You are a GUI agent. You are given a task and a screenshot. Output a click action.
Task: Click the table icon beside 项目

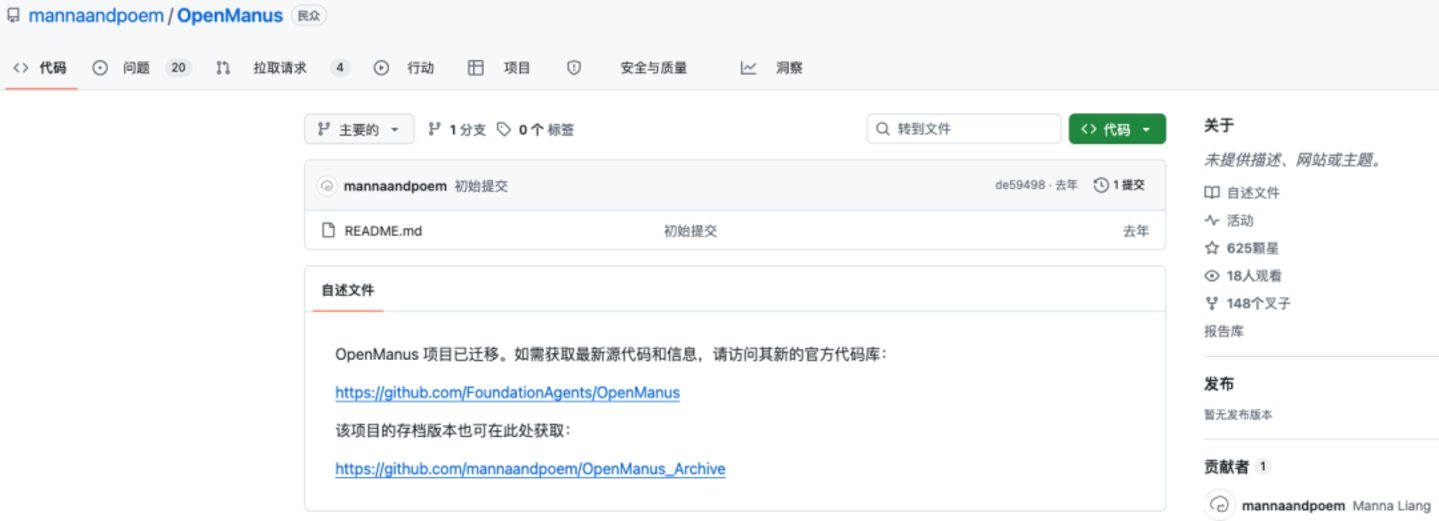coord(476,68)
